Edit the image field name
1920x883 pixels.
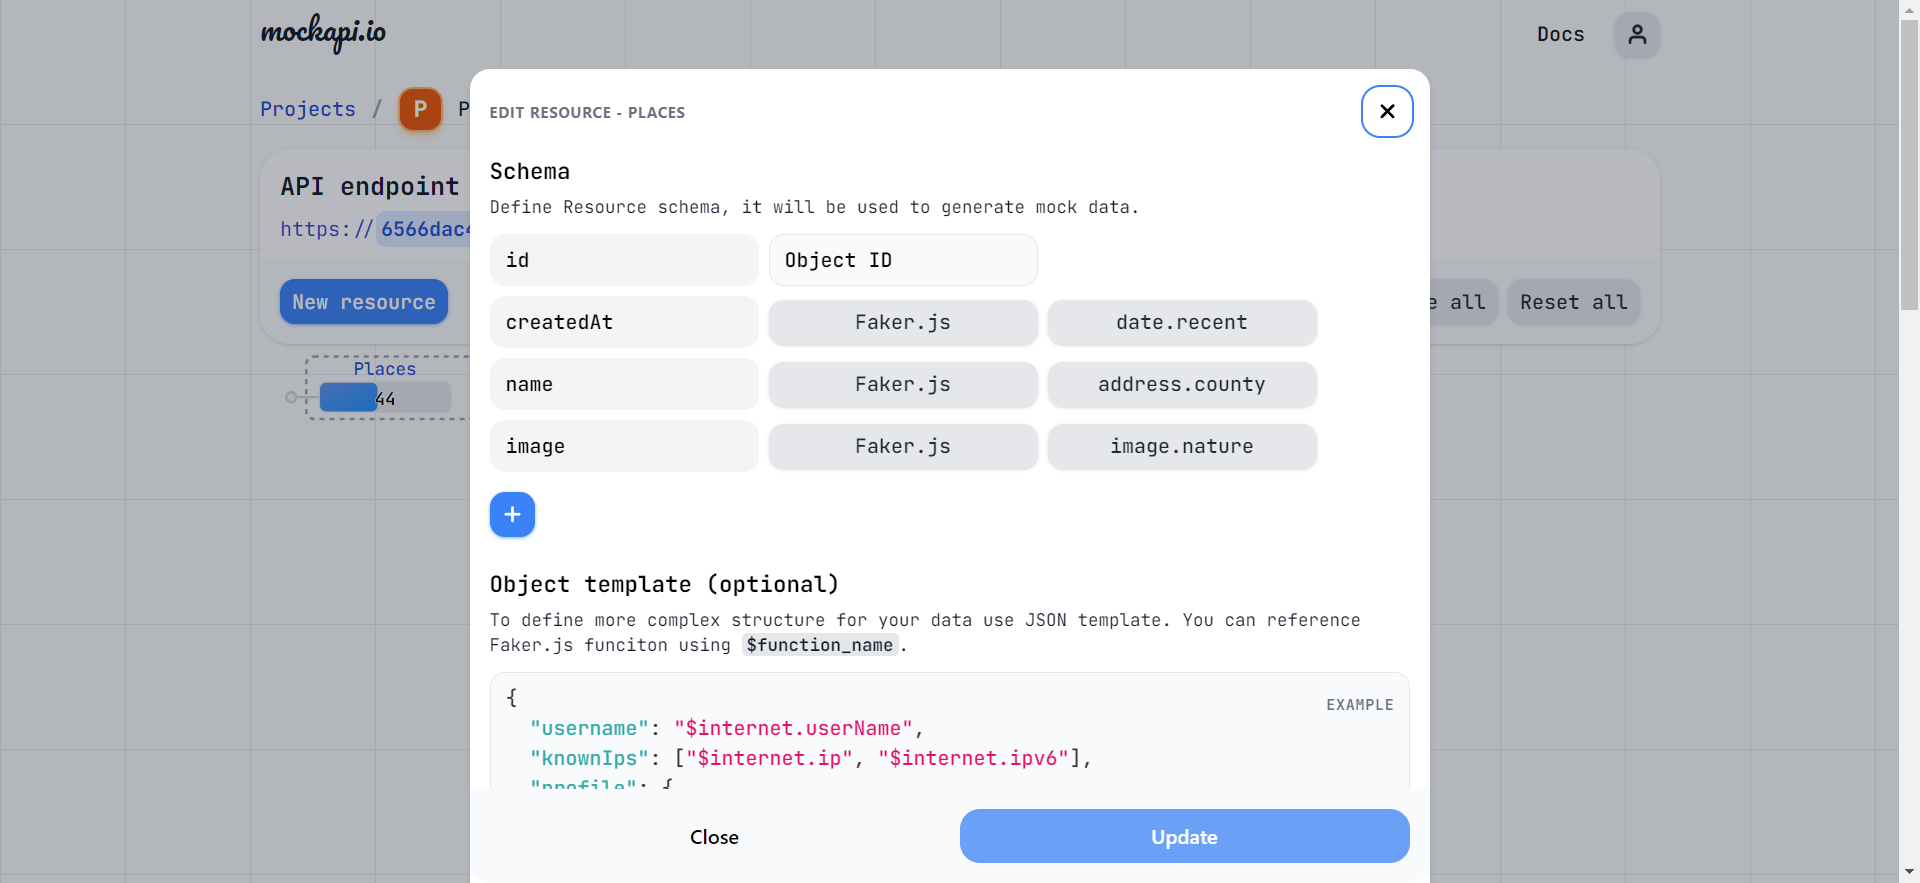click(x=623, y=447)
